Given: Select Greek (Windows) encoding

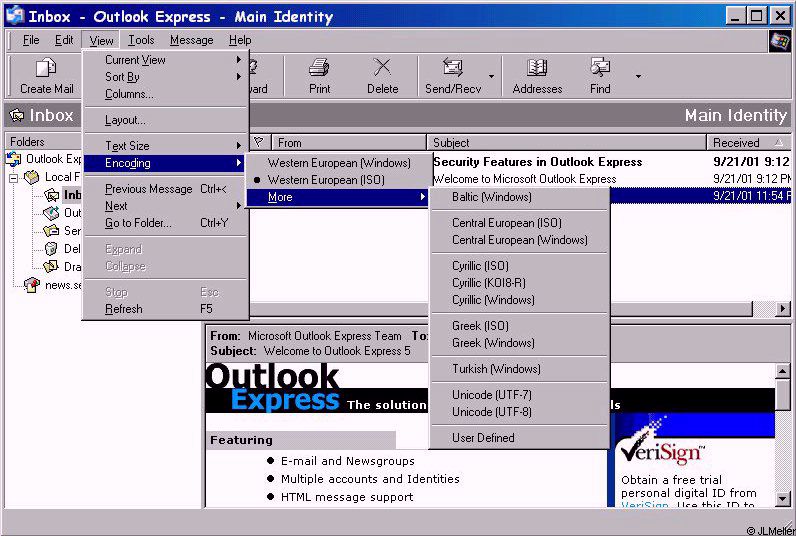Looking at the screenshot, I should click(x=519, y=343).
